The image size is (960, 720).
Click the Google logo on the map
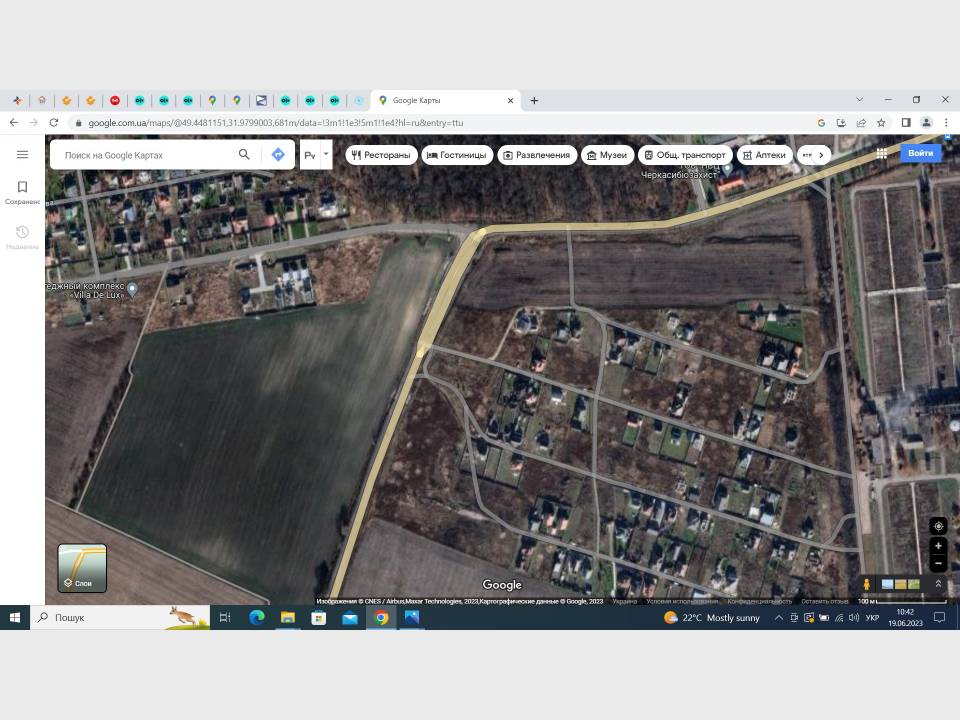[x=502, y=585]
